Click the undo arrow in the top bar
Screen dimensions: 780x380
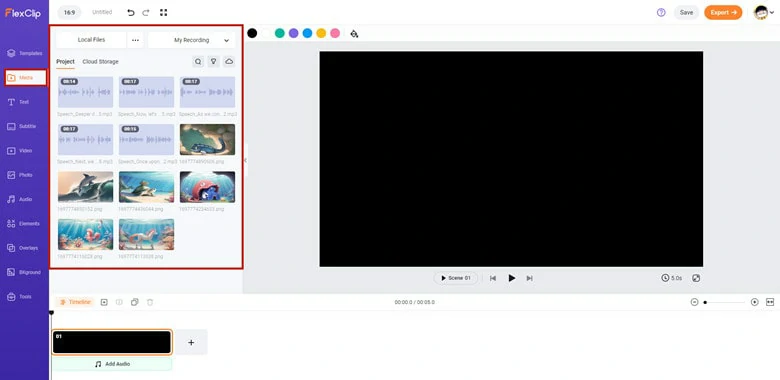[131, 12]
